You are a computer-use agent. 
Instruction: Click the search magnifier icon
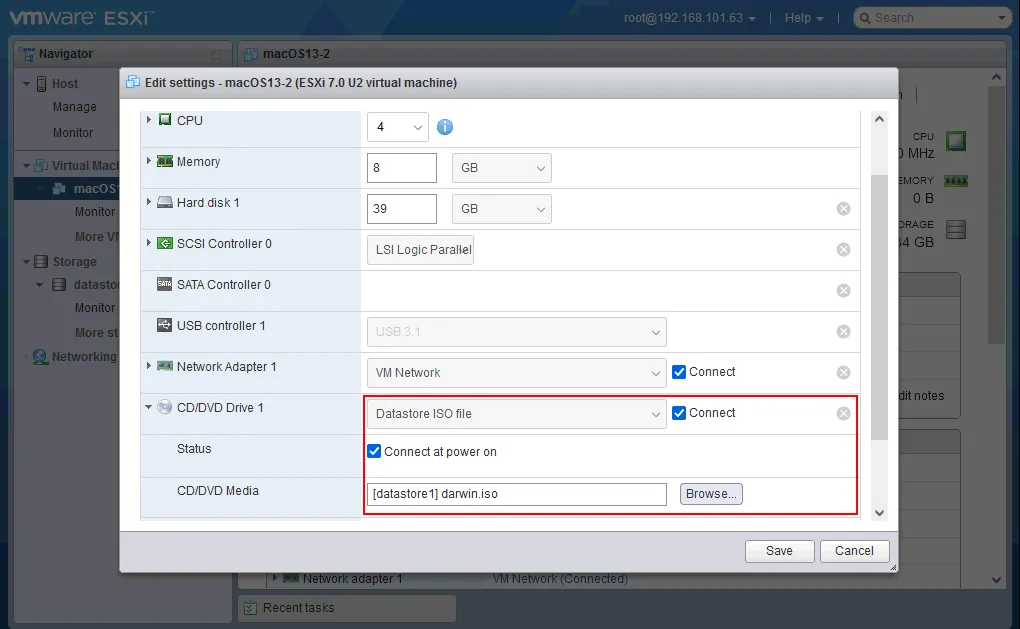tap(865, 18)
